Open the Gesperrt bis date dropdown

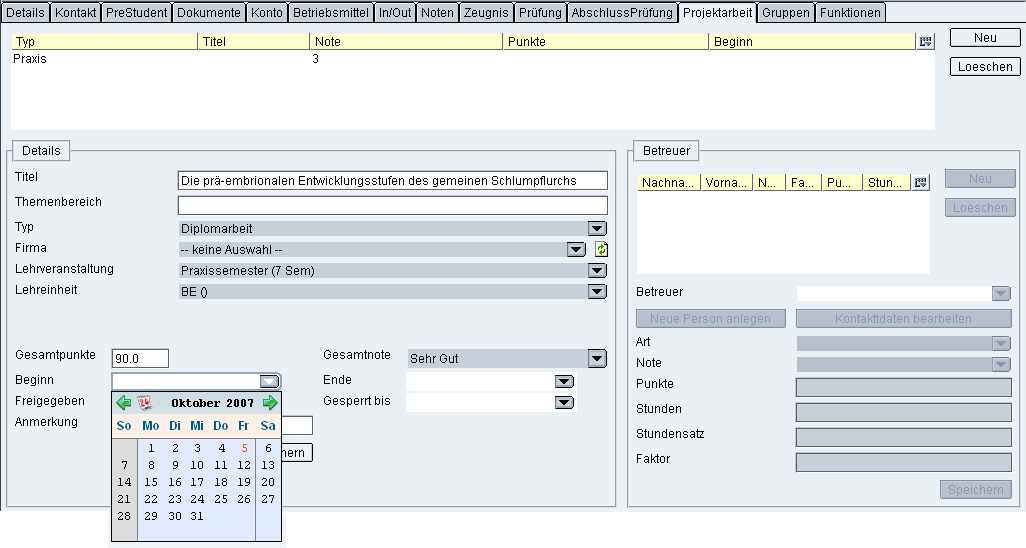pyautogui.click(x=564, y=402)
